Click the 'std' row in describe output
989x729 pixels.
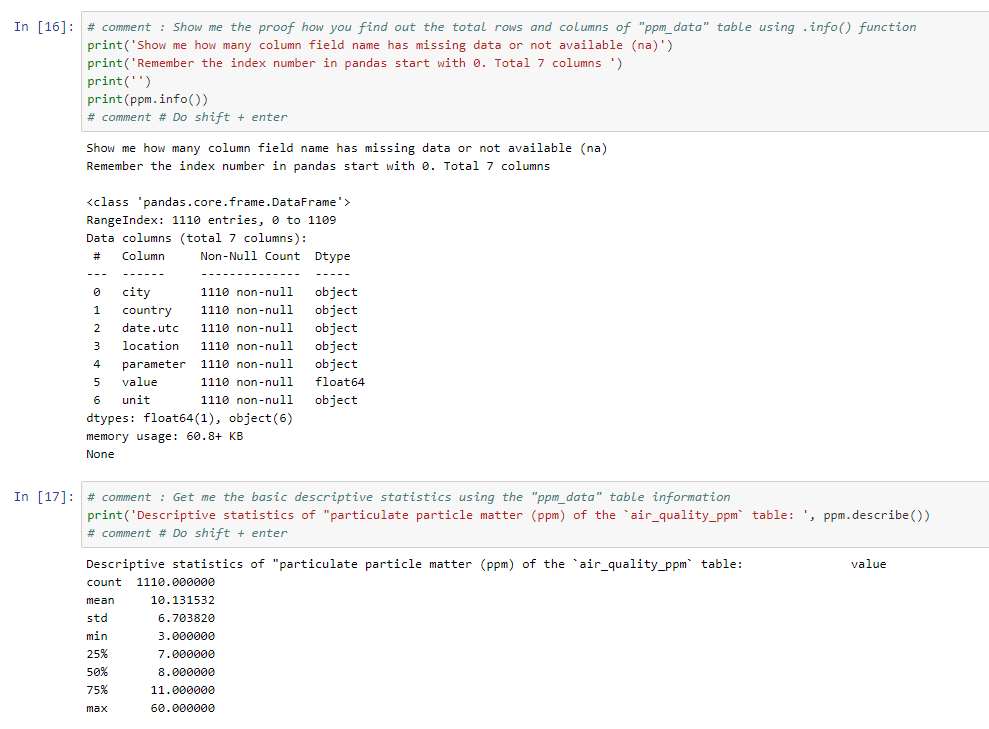(x=97, y=618)
